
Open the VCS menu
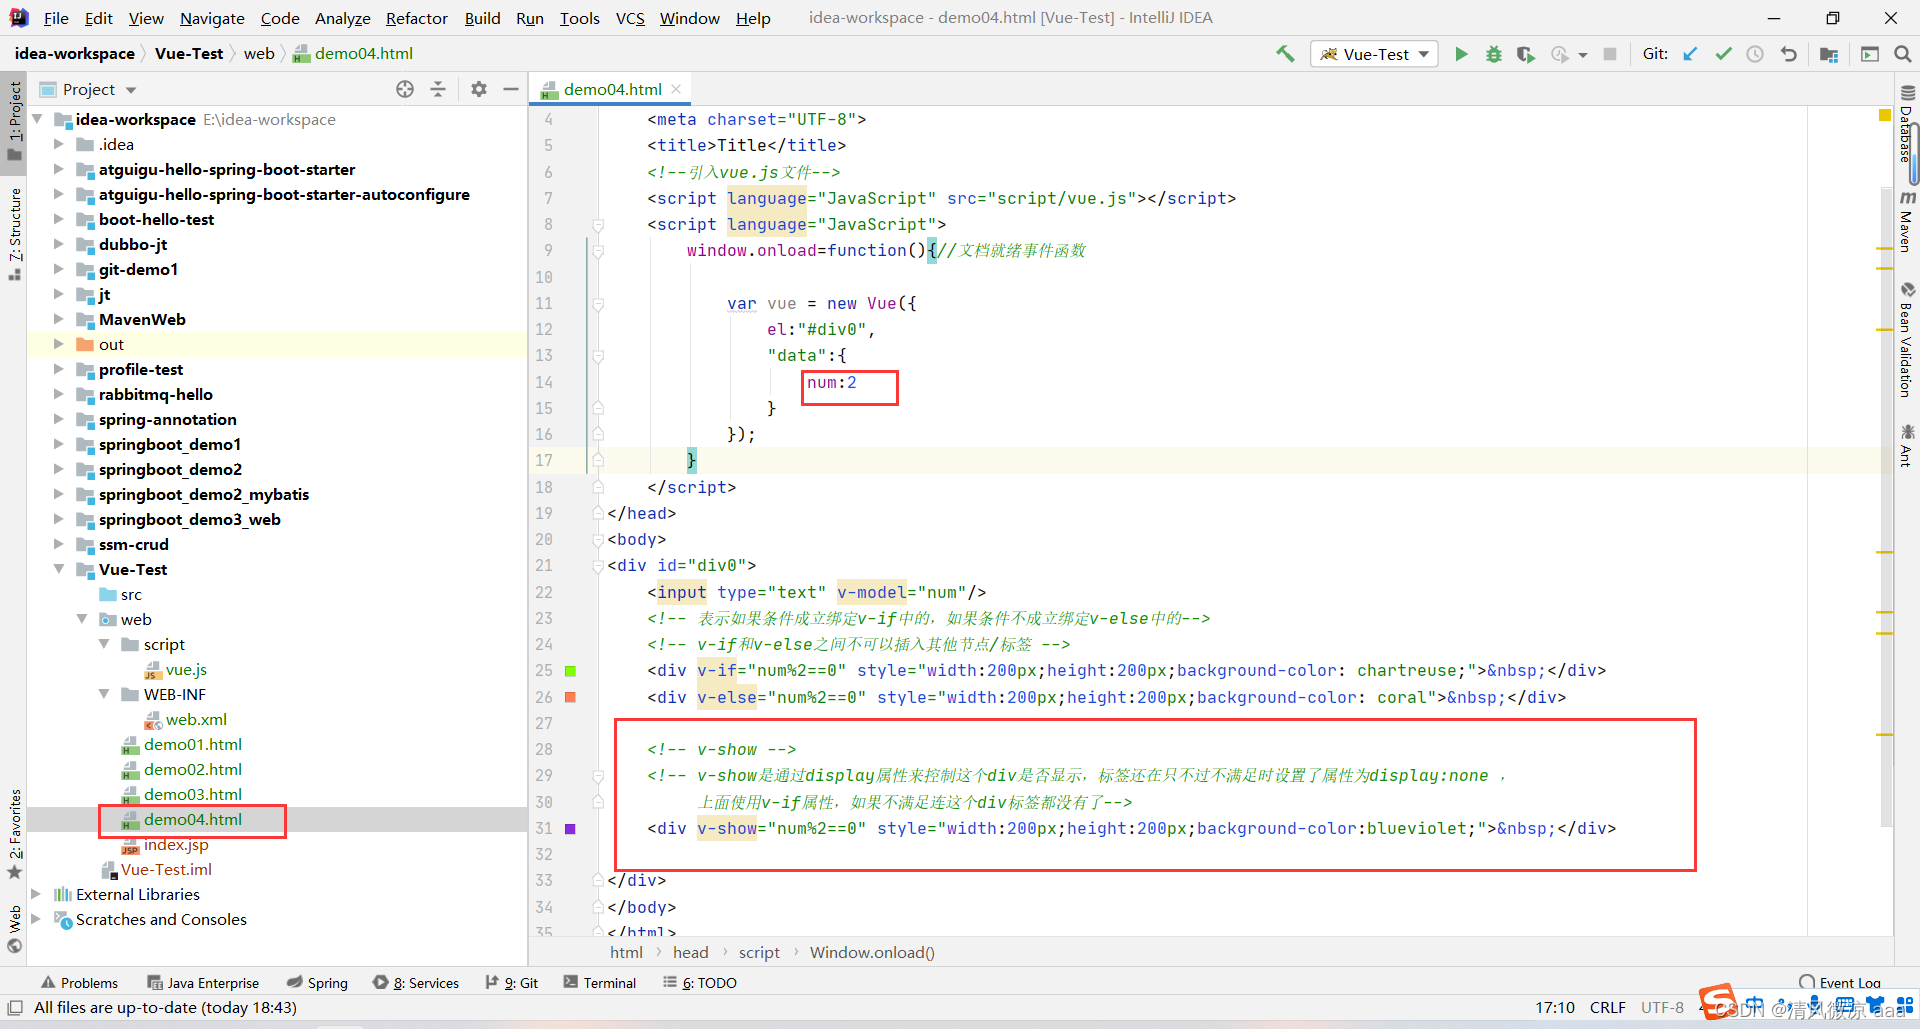[630, 18]
